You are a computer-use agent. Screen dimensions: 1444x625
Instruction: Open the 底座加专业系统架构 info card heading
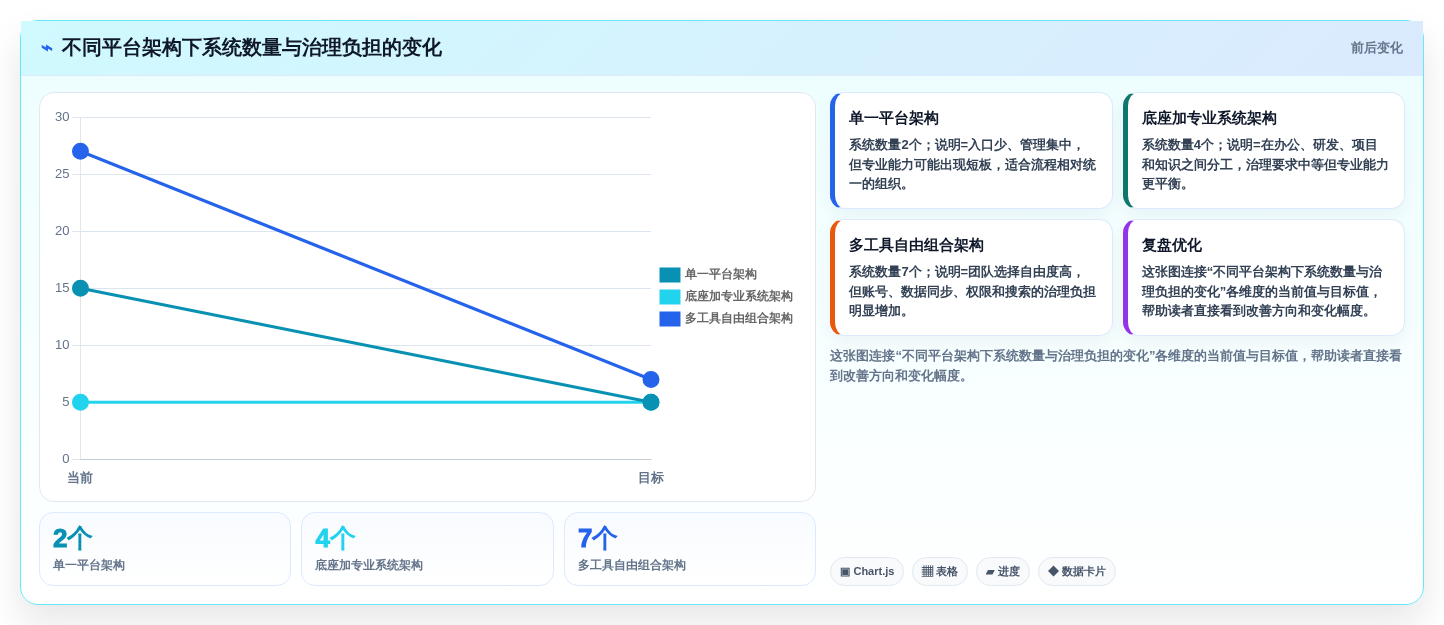(1209, 118)
